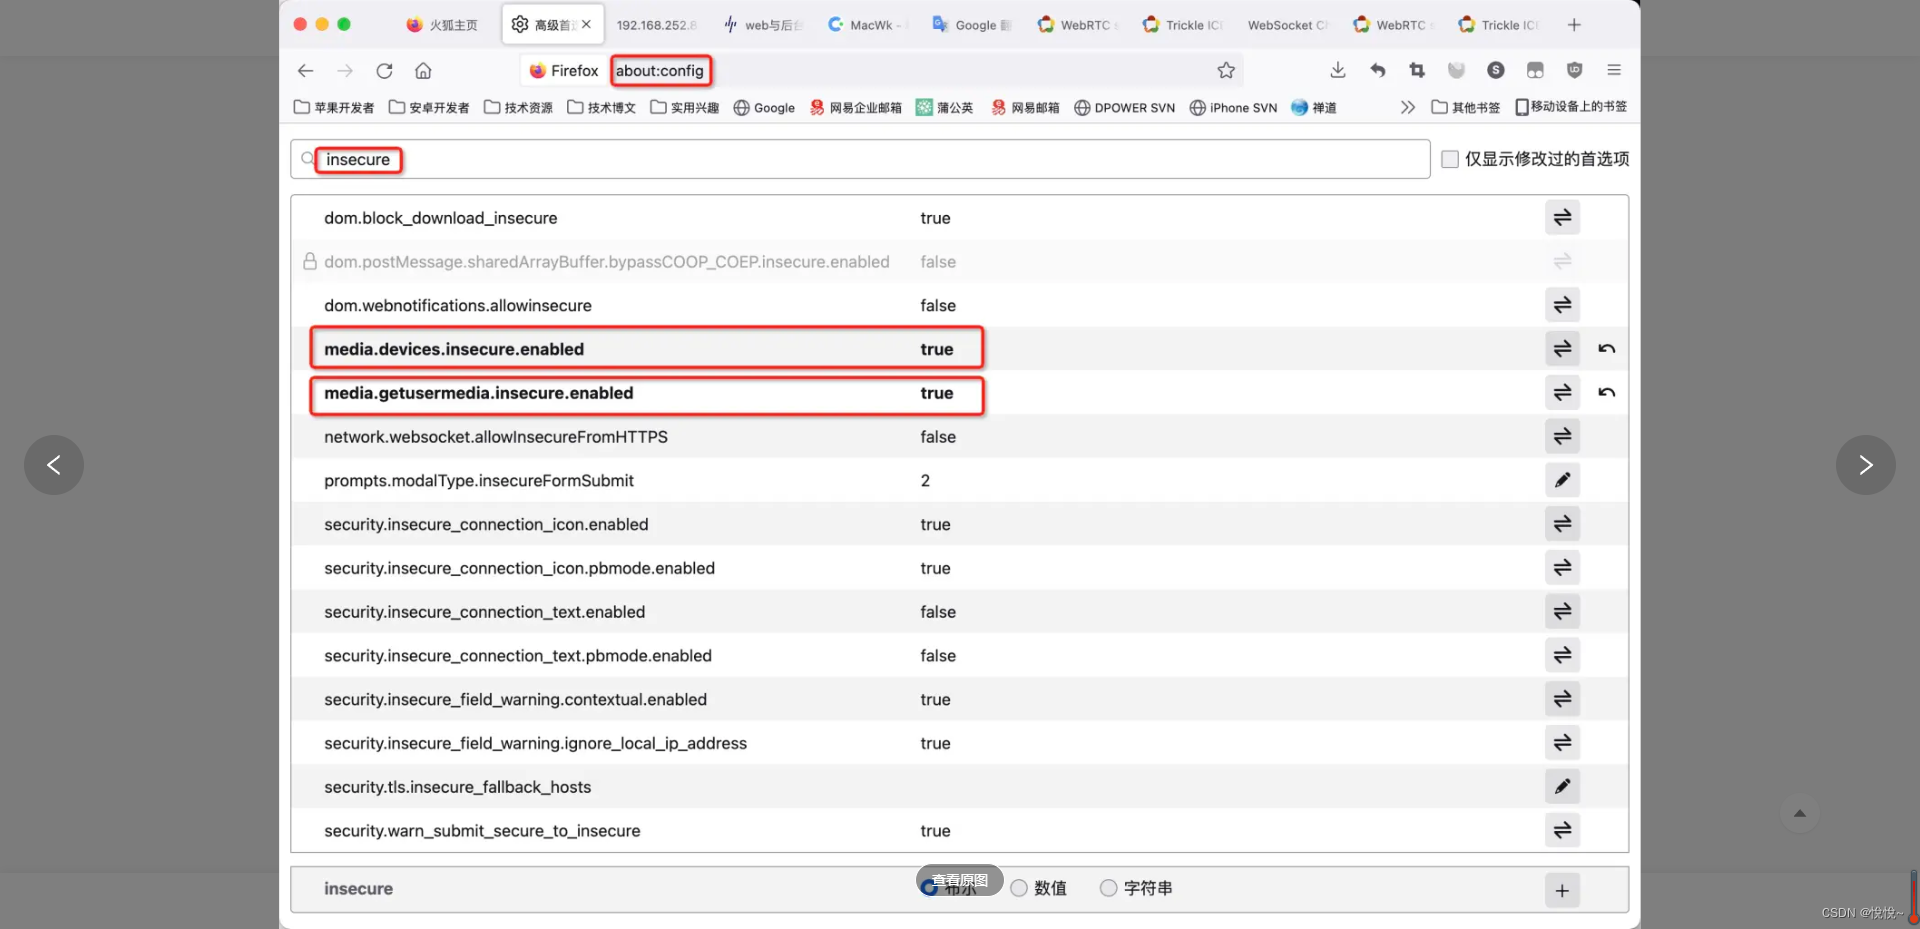The height and width of the screenshot is (929, 1920).
Task: Click the screenshot crop toolbar icon
Action: pos(1417,70)
